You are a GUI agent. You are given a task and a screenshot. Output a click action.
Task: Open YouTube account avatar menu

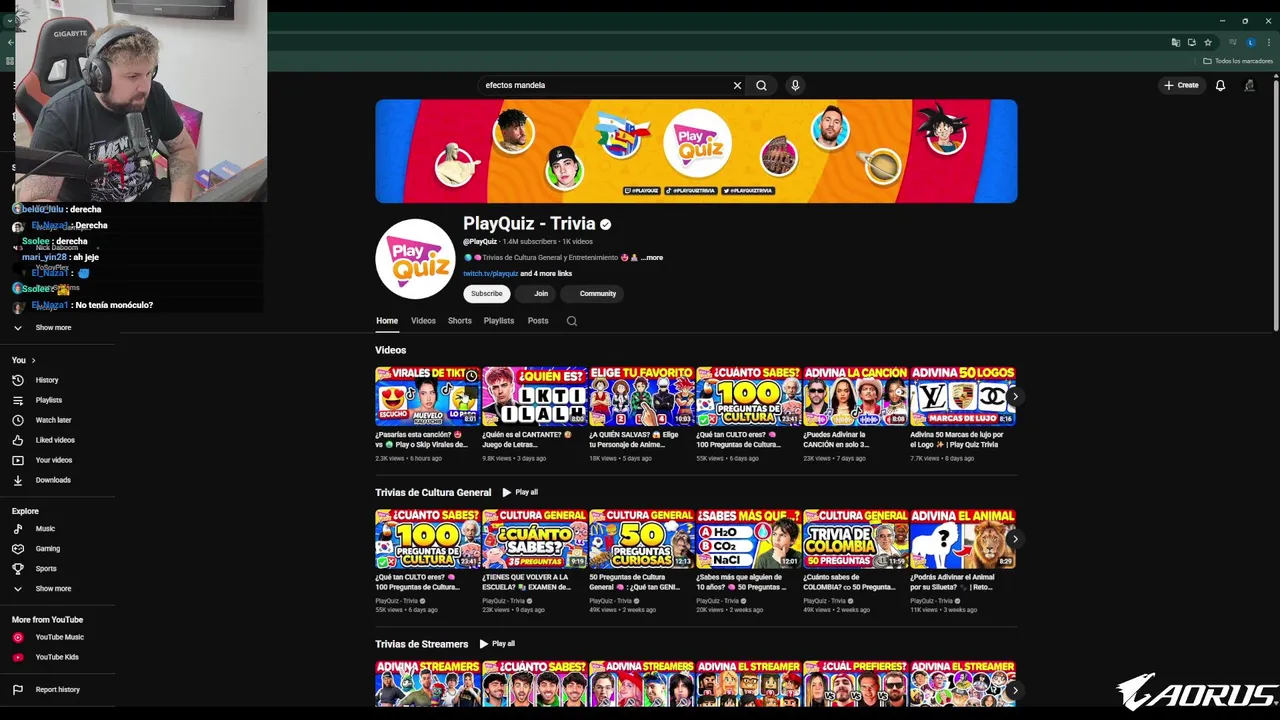tap(1249, 85)
